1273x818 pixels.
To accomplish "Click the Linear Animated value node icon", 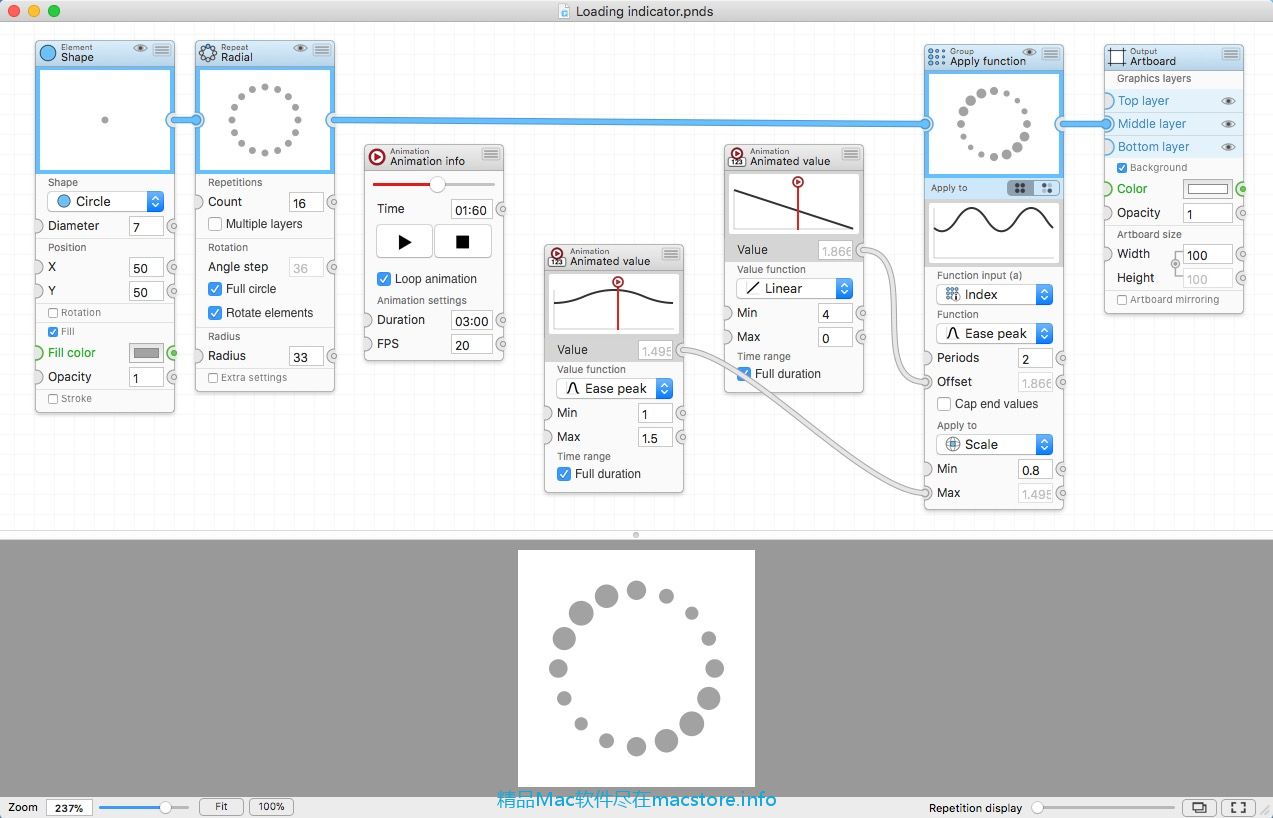I will [737, 157].
